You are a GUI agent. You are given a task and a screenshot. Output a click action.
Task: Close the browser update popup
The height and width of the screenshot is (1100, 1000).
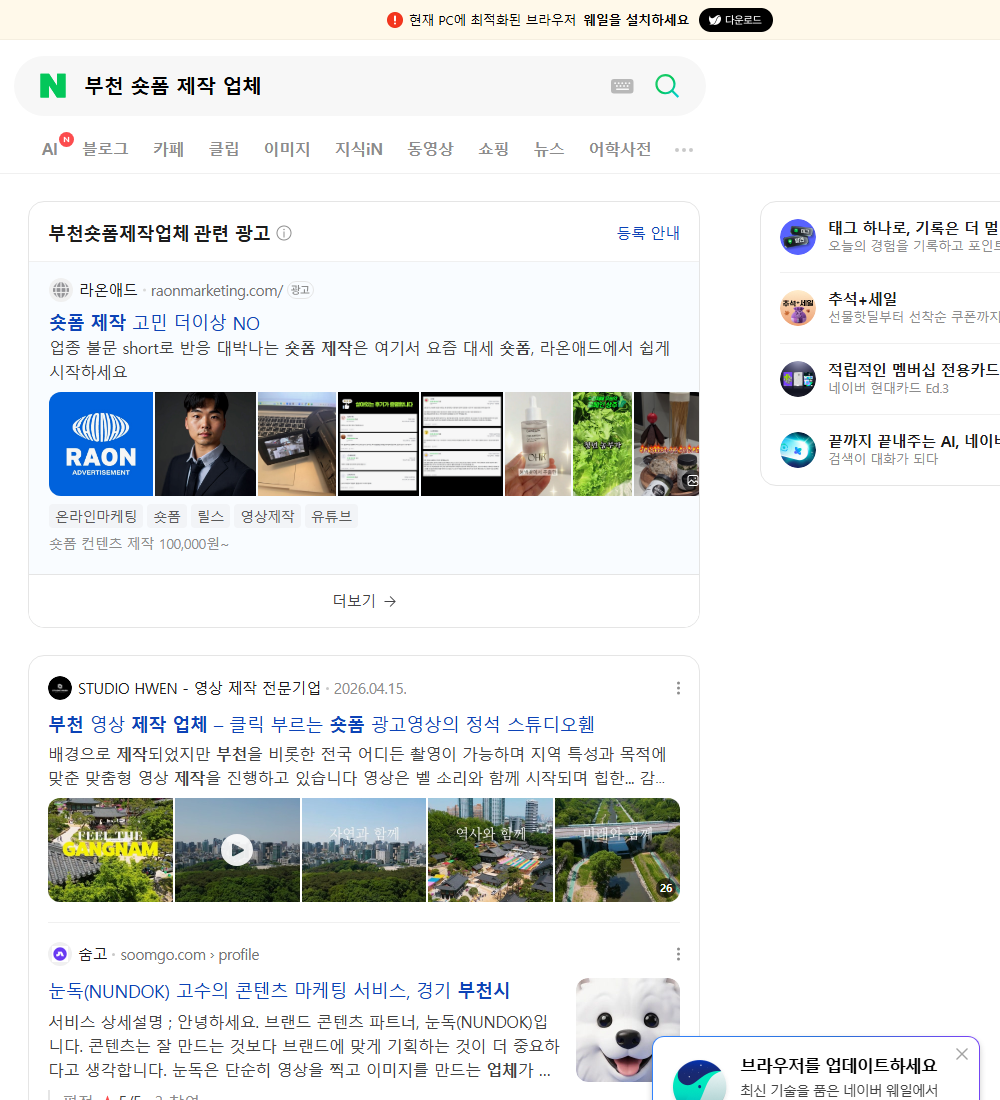pos(961,1054)
